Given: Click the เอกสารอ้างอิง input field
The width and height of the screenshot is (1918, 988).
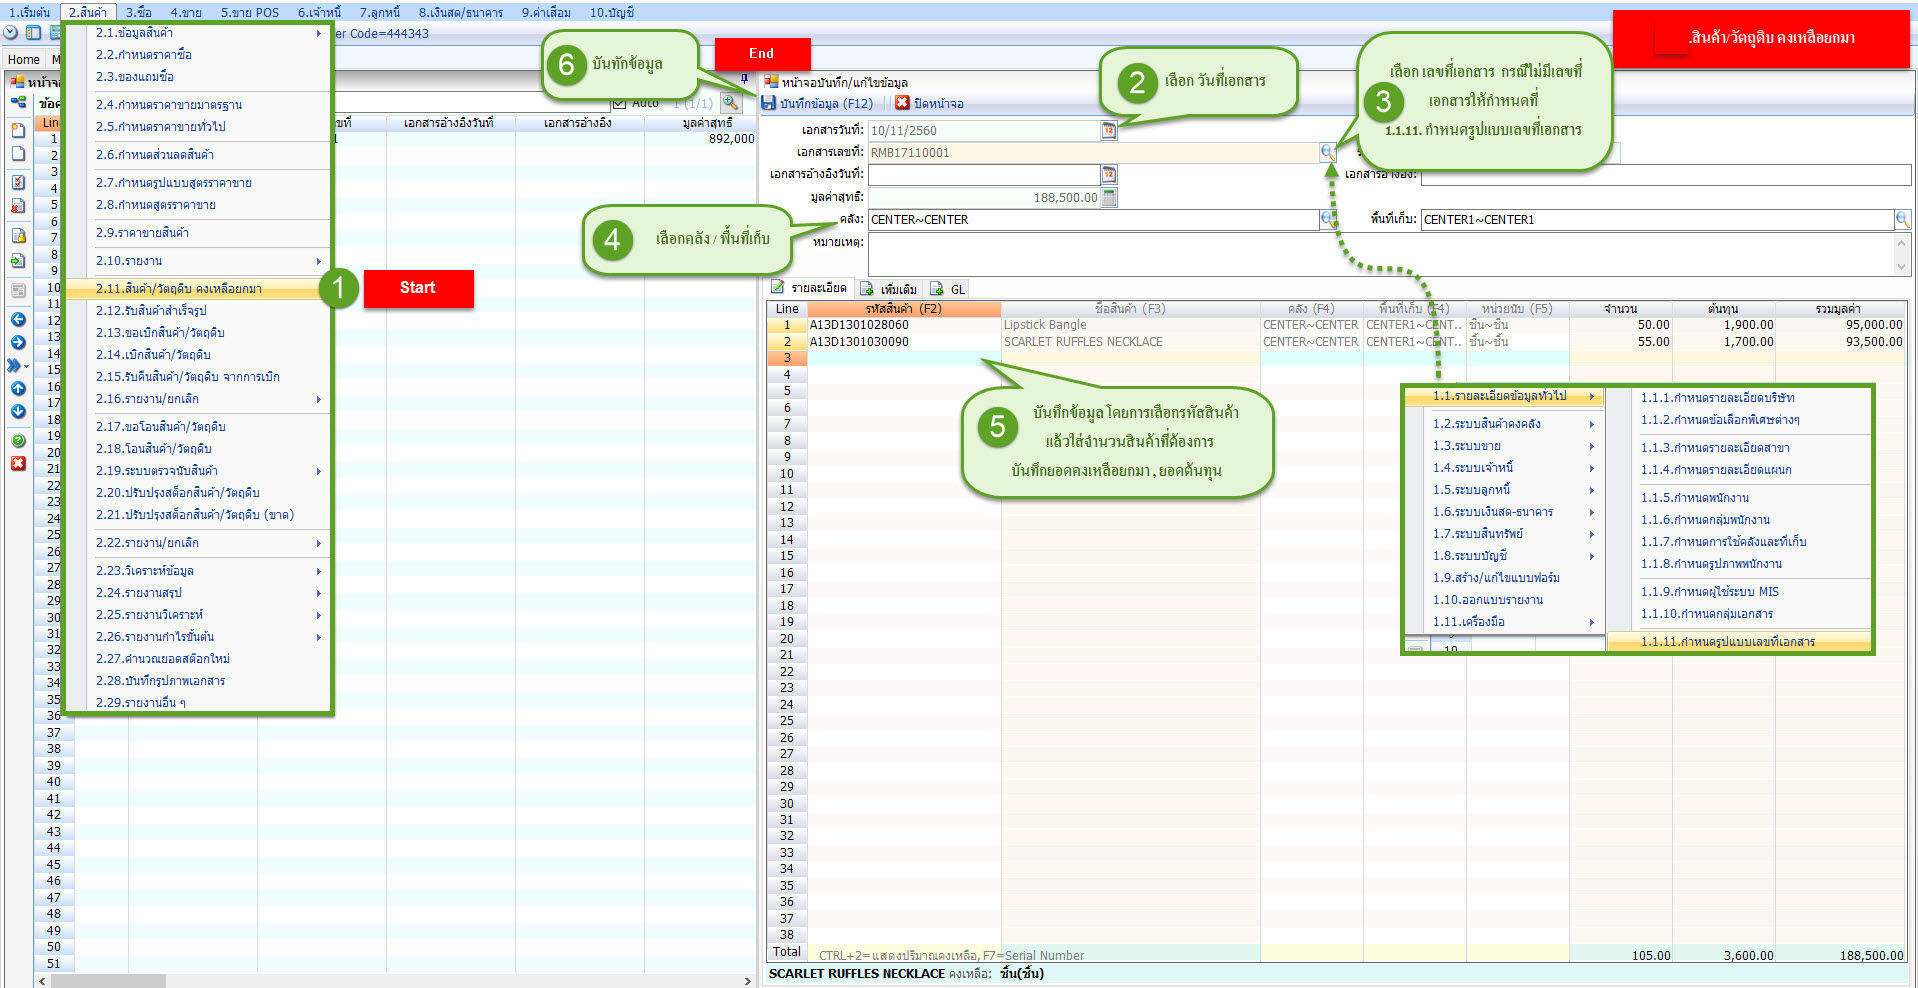Looking at the screenshot, I should (x=1665, y=175).
